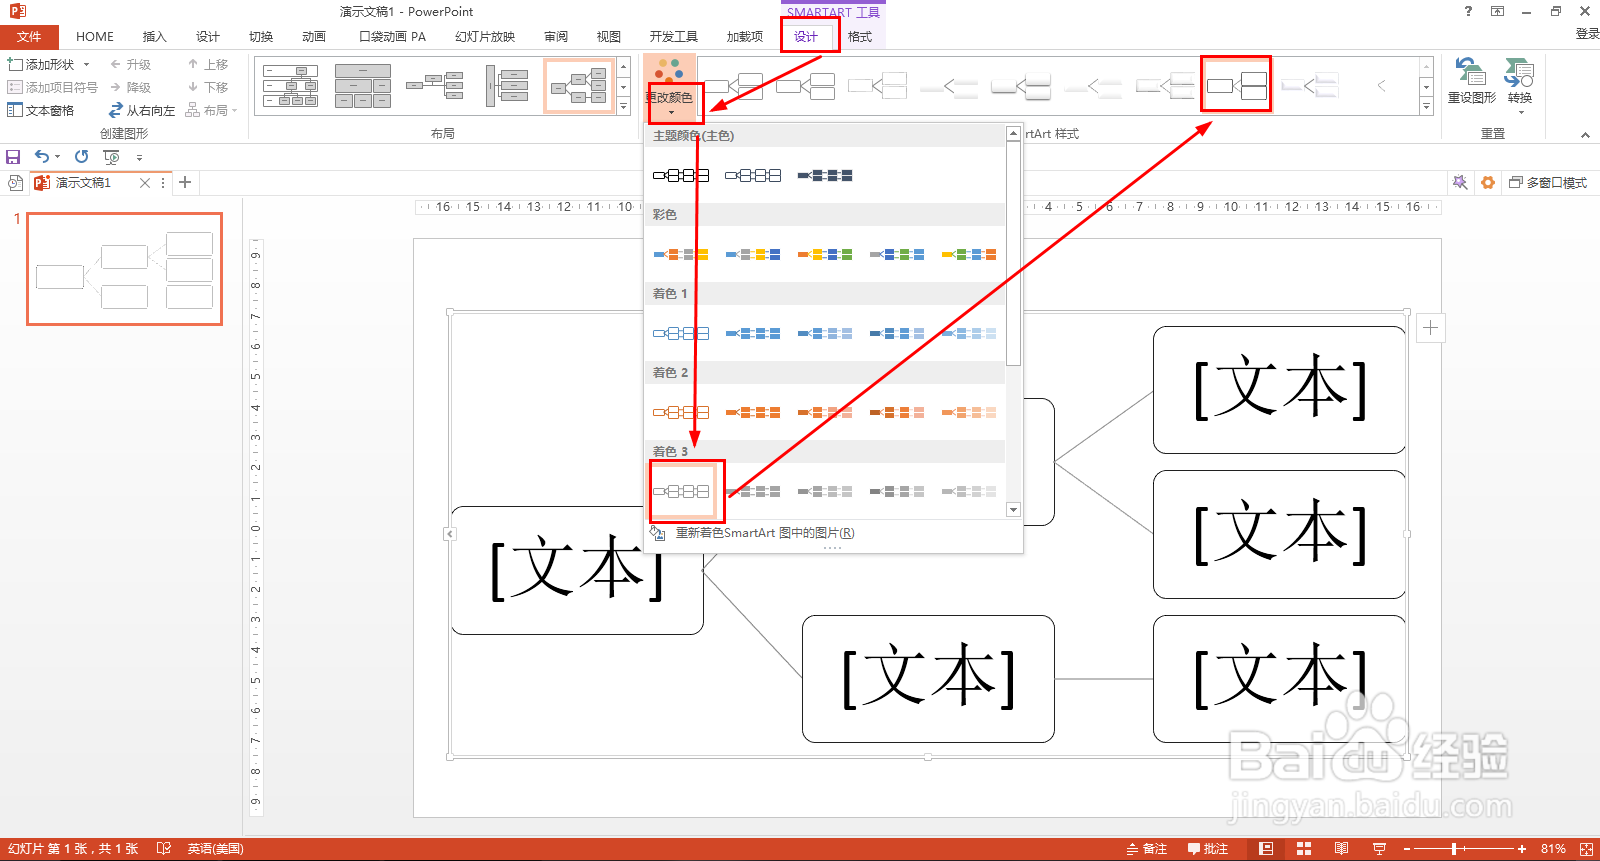Open the 动画 ribbon tab
Viewport: 1600px width, 861px height.
(314, 37)
